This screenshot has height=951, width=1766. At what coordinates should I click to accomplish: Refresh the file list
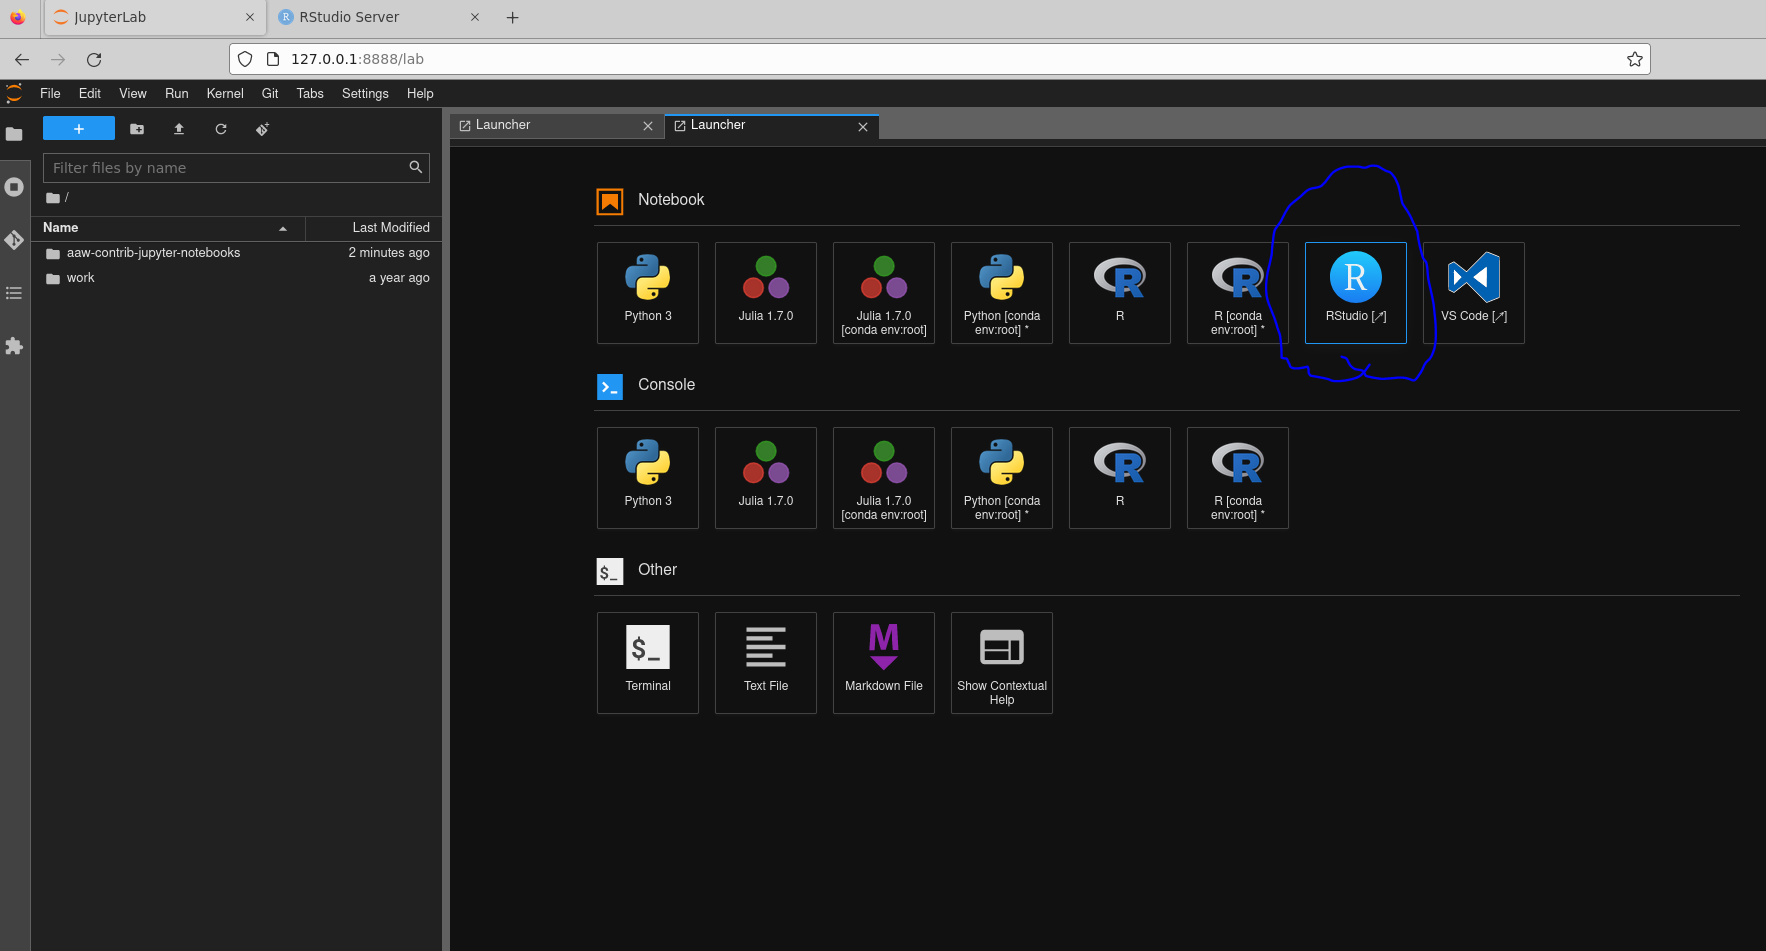point(221,129)
